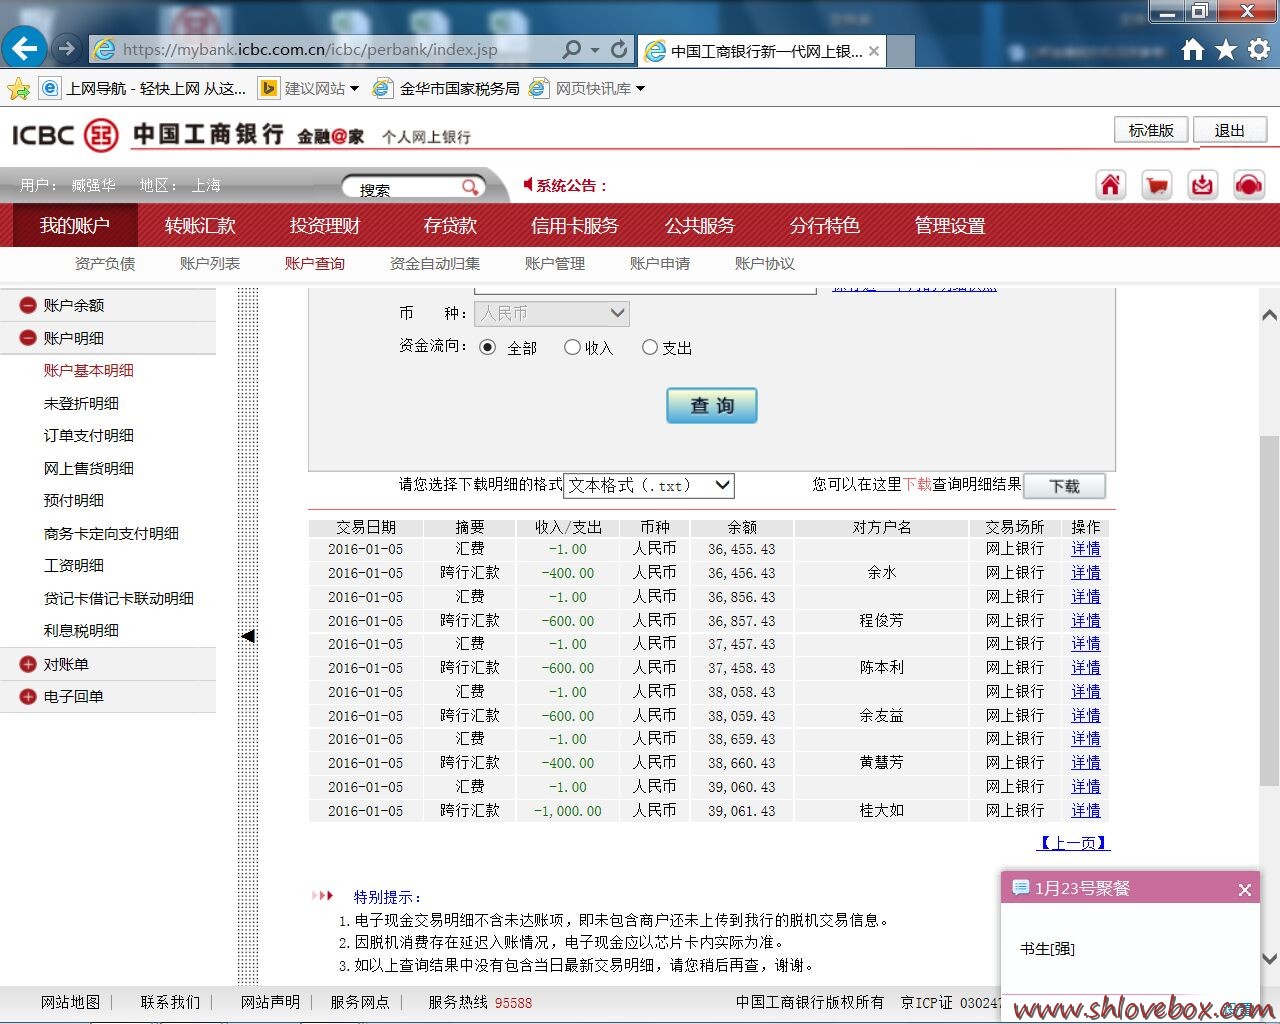The width and height of the screenshot is (1280, 1024).
Task: Open 详情 link for 黄慧芳 transaction
Action: [x=1086, y=763]
